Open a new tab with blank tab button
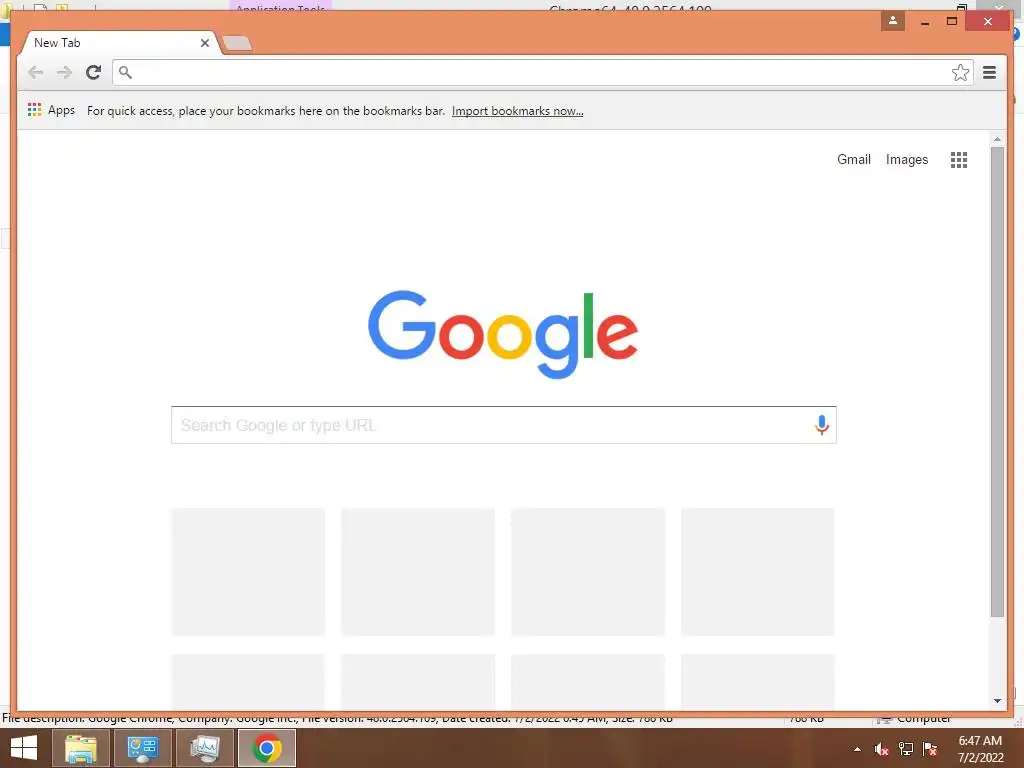1024x768 pixels. click(x=237, y=44)
